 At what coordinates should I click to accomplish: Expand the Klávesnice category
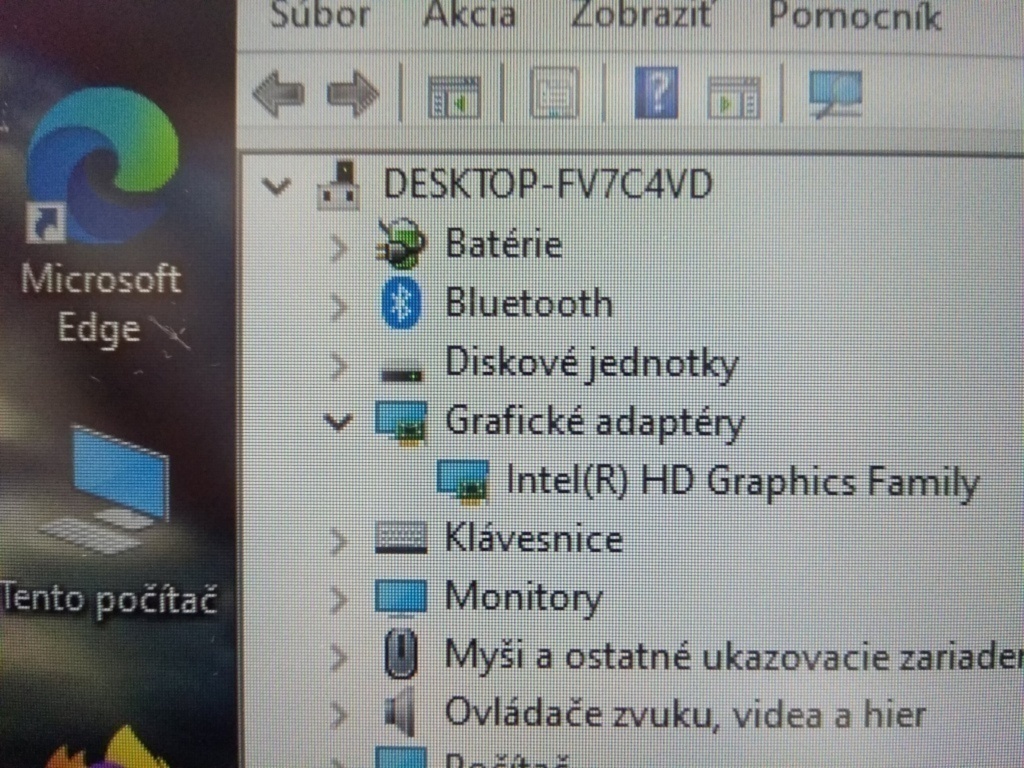(339, 541)
